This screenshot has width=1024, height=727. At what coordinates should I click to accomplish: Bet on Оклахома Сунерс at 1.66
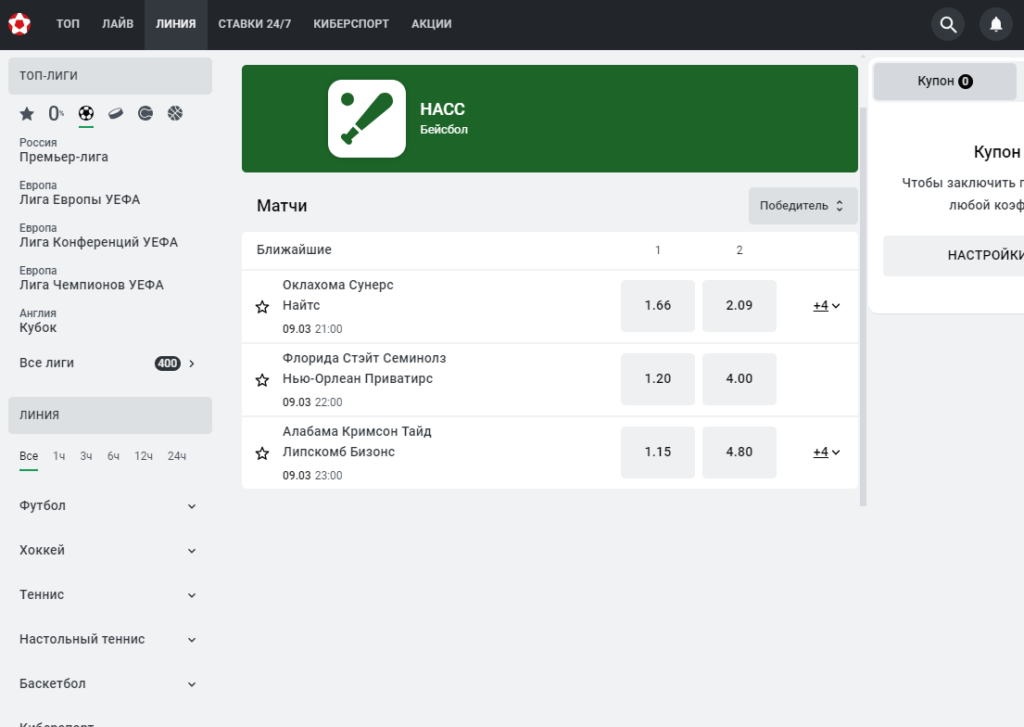(658, 306)
